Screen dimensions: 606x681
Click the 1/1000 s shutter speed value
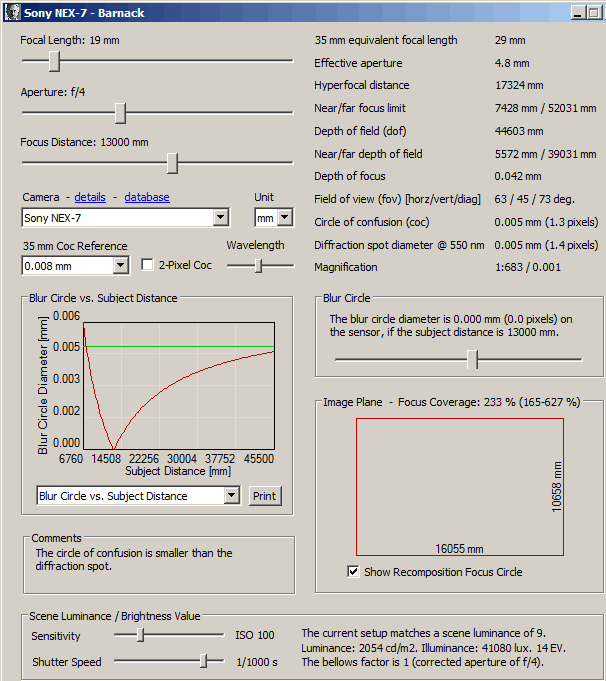257,662
